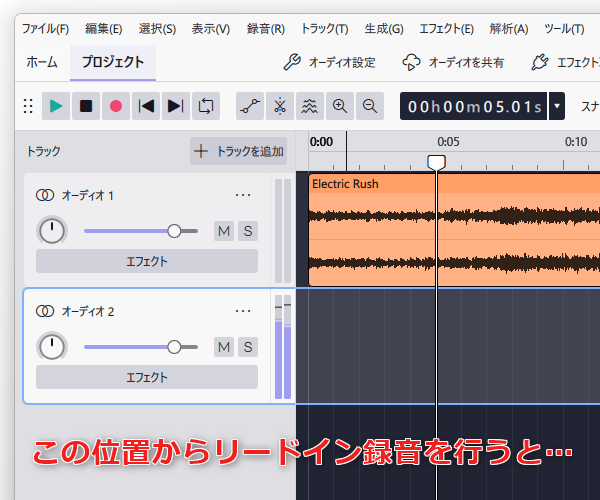
Task: Zoom in on the timeline
Action: [340, 106]
